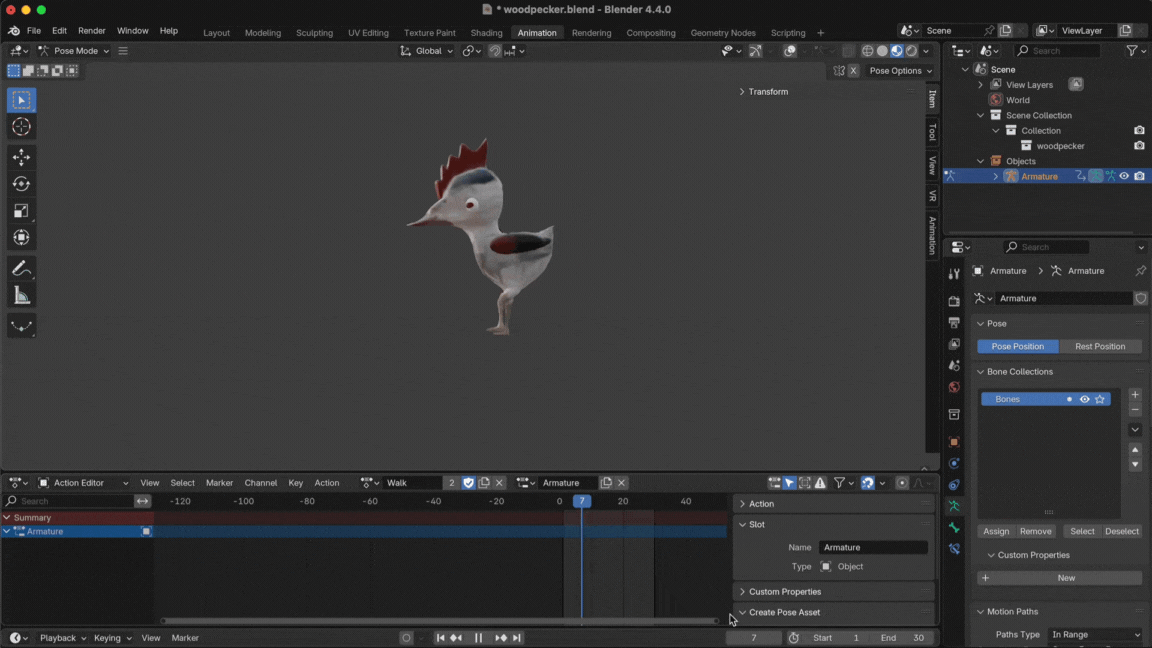1152x648 pixels.
Task: Pick the Rotate tool
Action: pyautogui.click(x=21, y=184)
